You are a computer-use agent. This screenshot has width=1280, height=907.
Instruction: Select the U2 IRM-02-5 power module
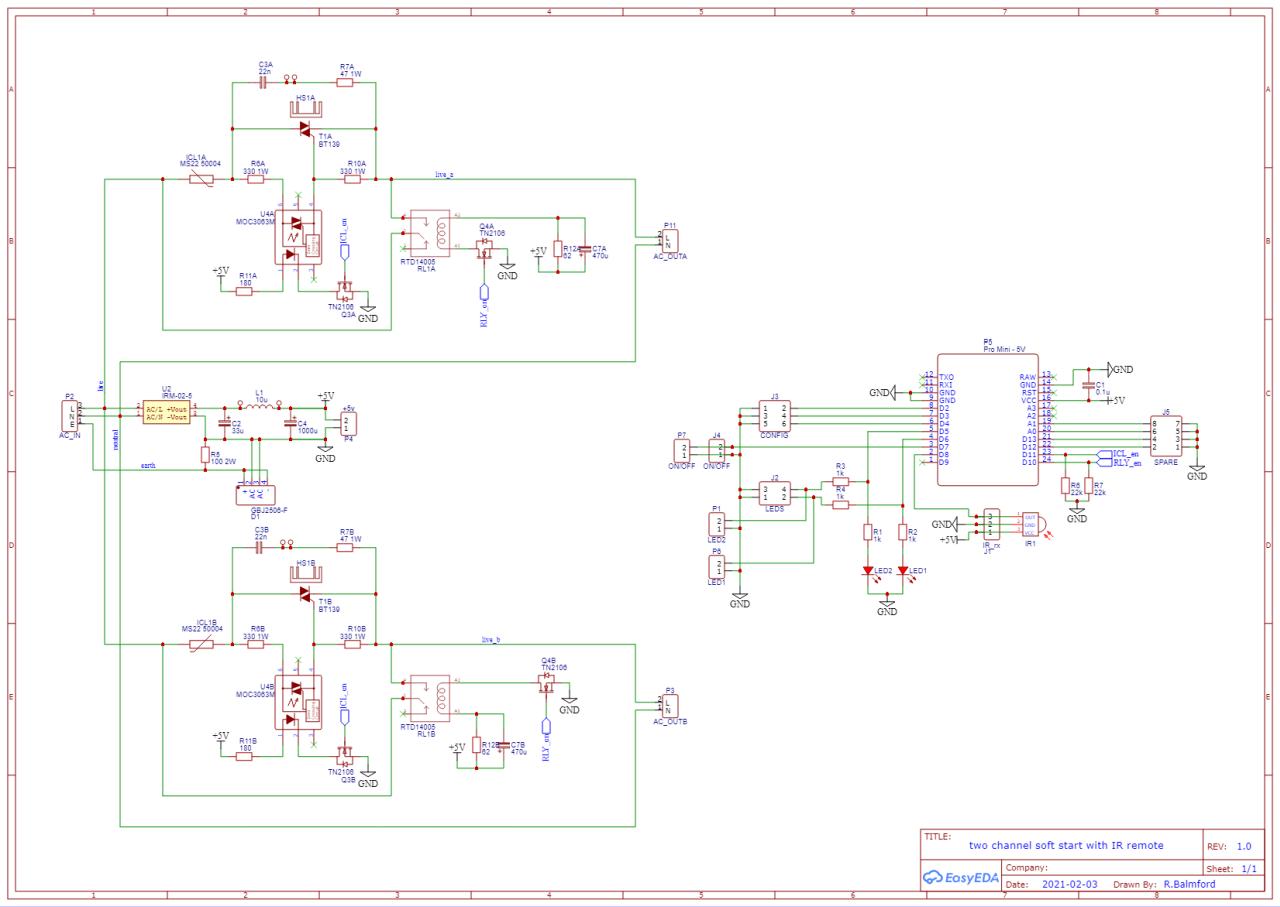point(166,412)
